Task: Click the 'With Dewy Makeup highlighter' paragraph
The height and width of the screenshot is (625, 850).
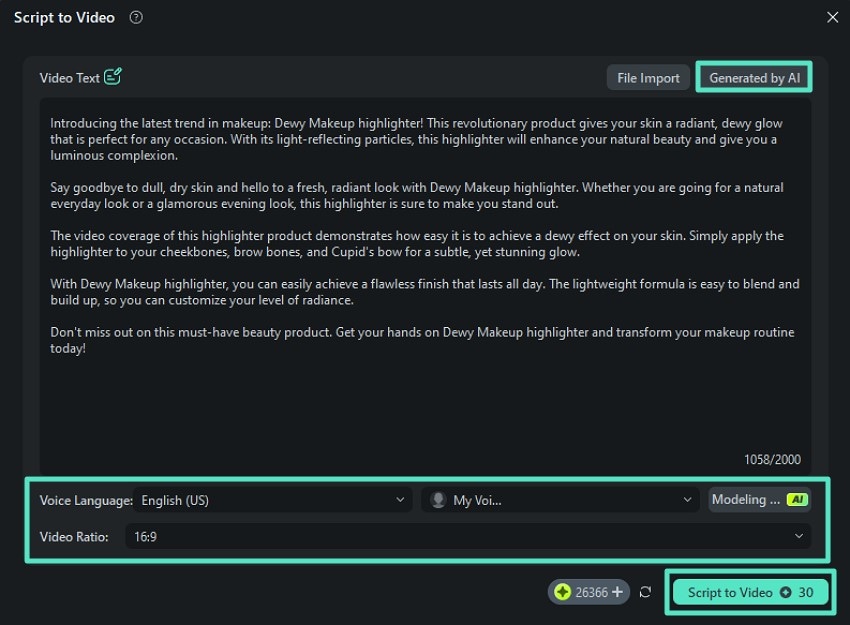Action: point(424,292)
